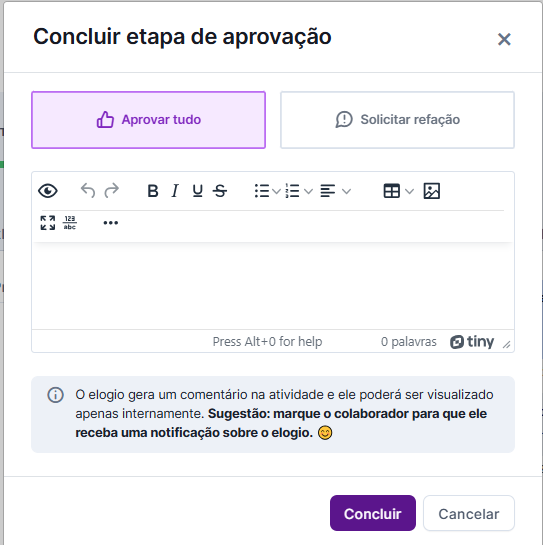543x545 pixels.
Task: Expand the table options chevron
Action: (x=410, y=191)
